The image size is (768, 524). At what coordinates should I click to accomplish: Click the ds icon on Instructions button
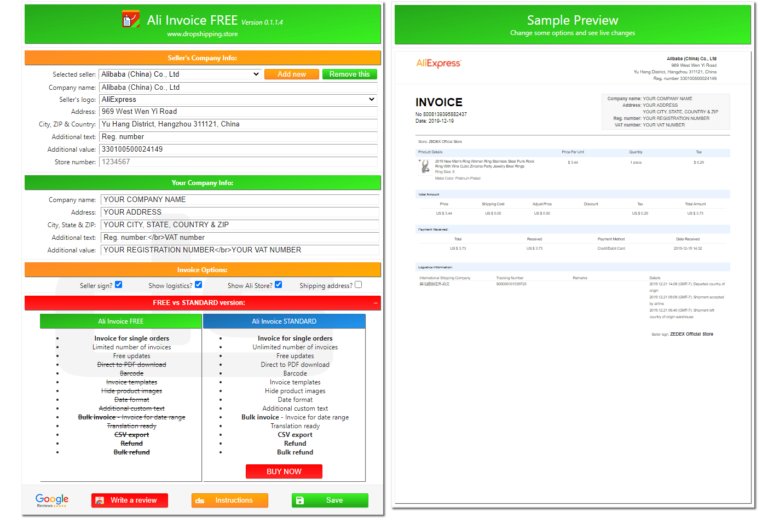click(x=201, y=500)
